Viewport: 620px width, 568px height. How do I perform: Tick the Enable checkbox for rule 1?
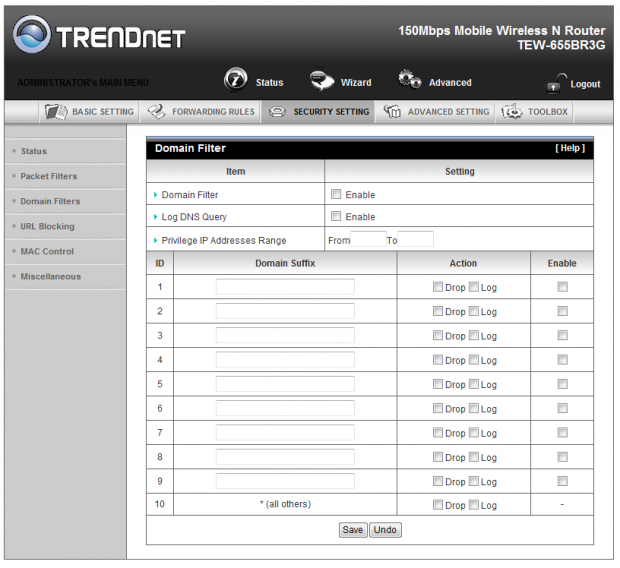click(x=562, y=287)
